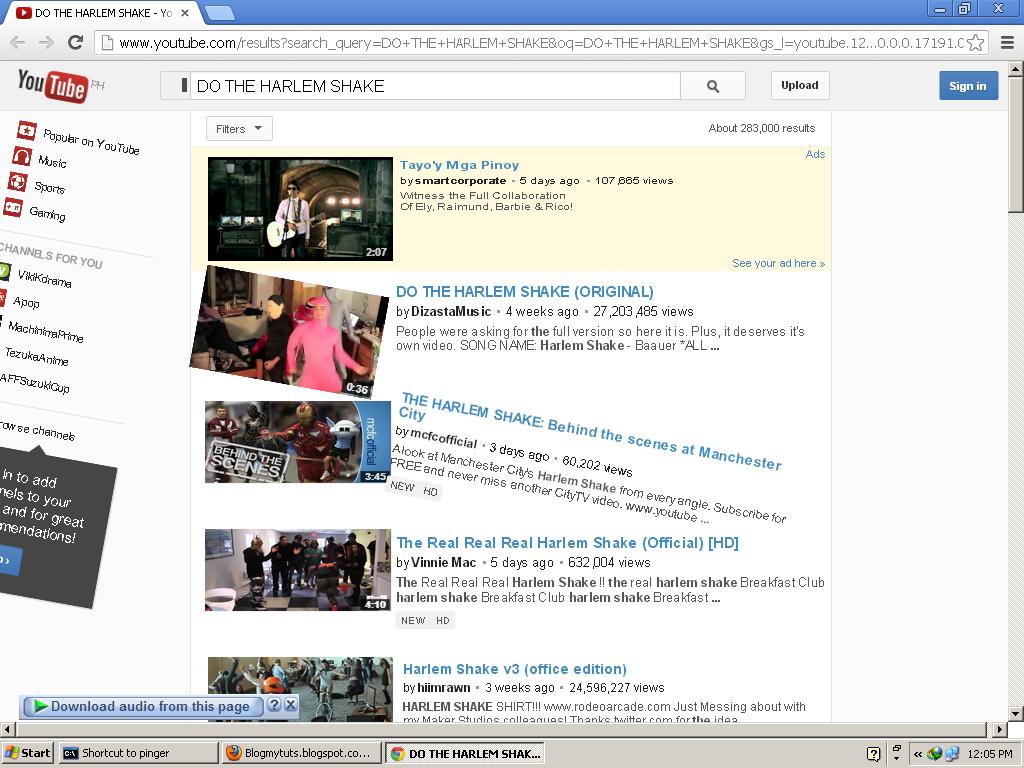The width and height of the screenshot is (1024, 768).
Task: Click the Vinnie Mac channel name
Action: click(x=443, y=562)
